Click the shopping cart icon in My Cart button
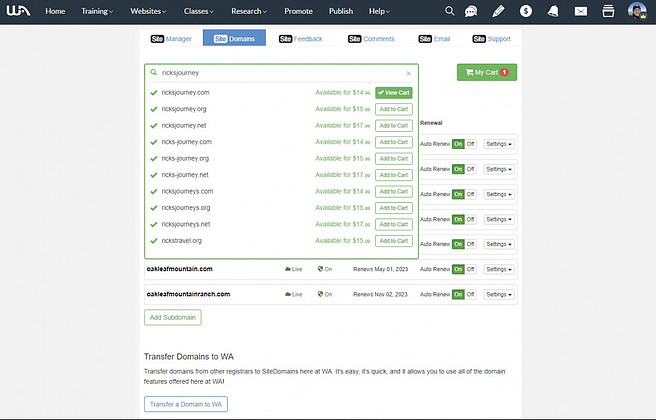The image size is (656, 420). coord(469,72)
